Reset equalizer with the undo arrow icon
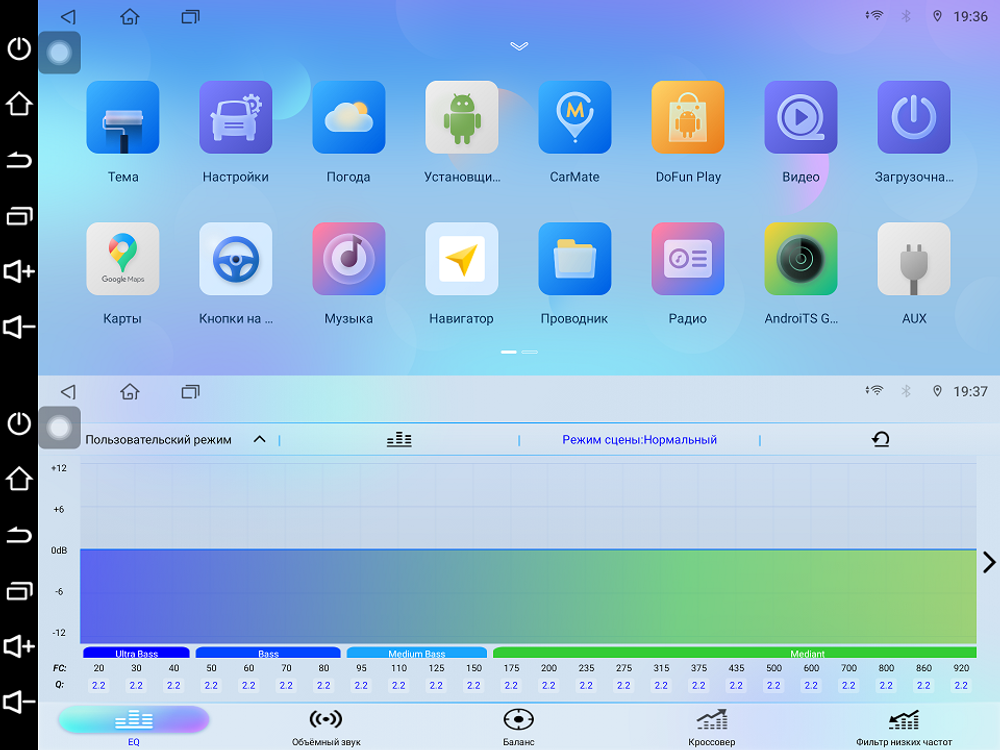The width and height of the screenshot is (1000, 750). pos(880,440)
